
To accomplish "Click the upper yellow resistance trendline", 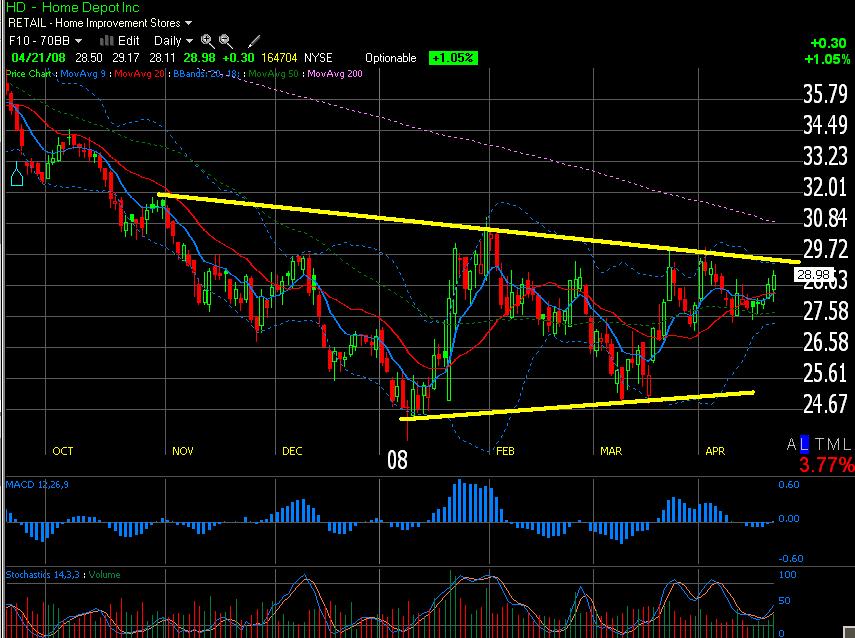I will point(479,228).
